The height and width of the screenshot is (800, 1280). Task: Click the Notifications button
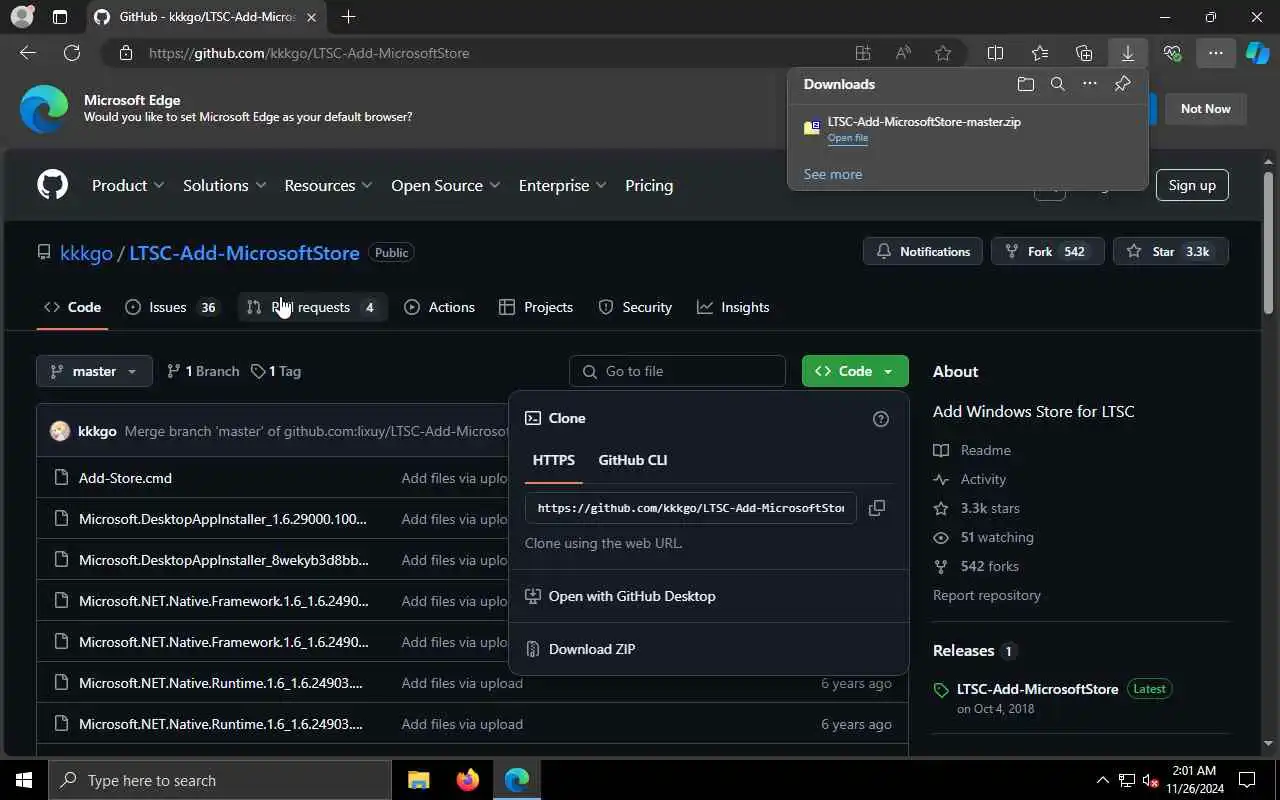923,252
